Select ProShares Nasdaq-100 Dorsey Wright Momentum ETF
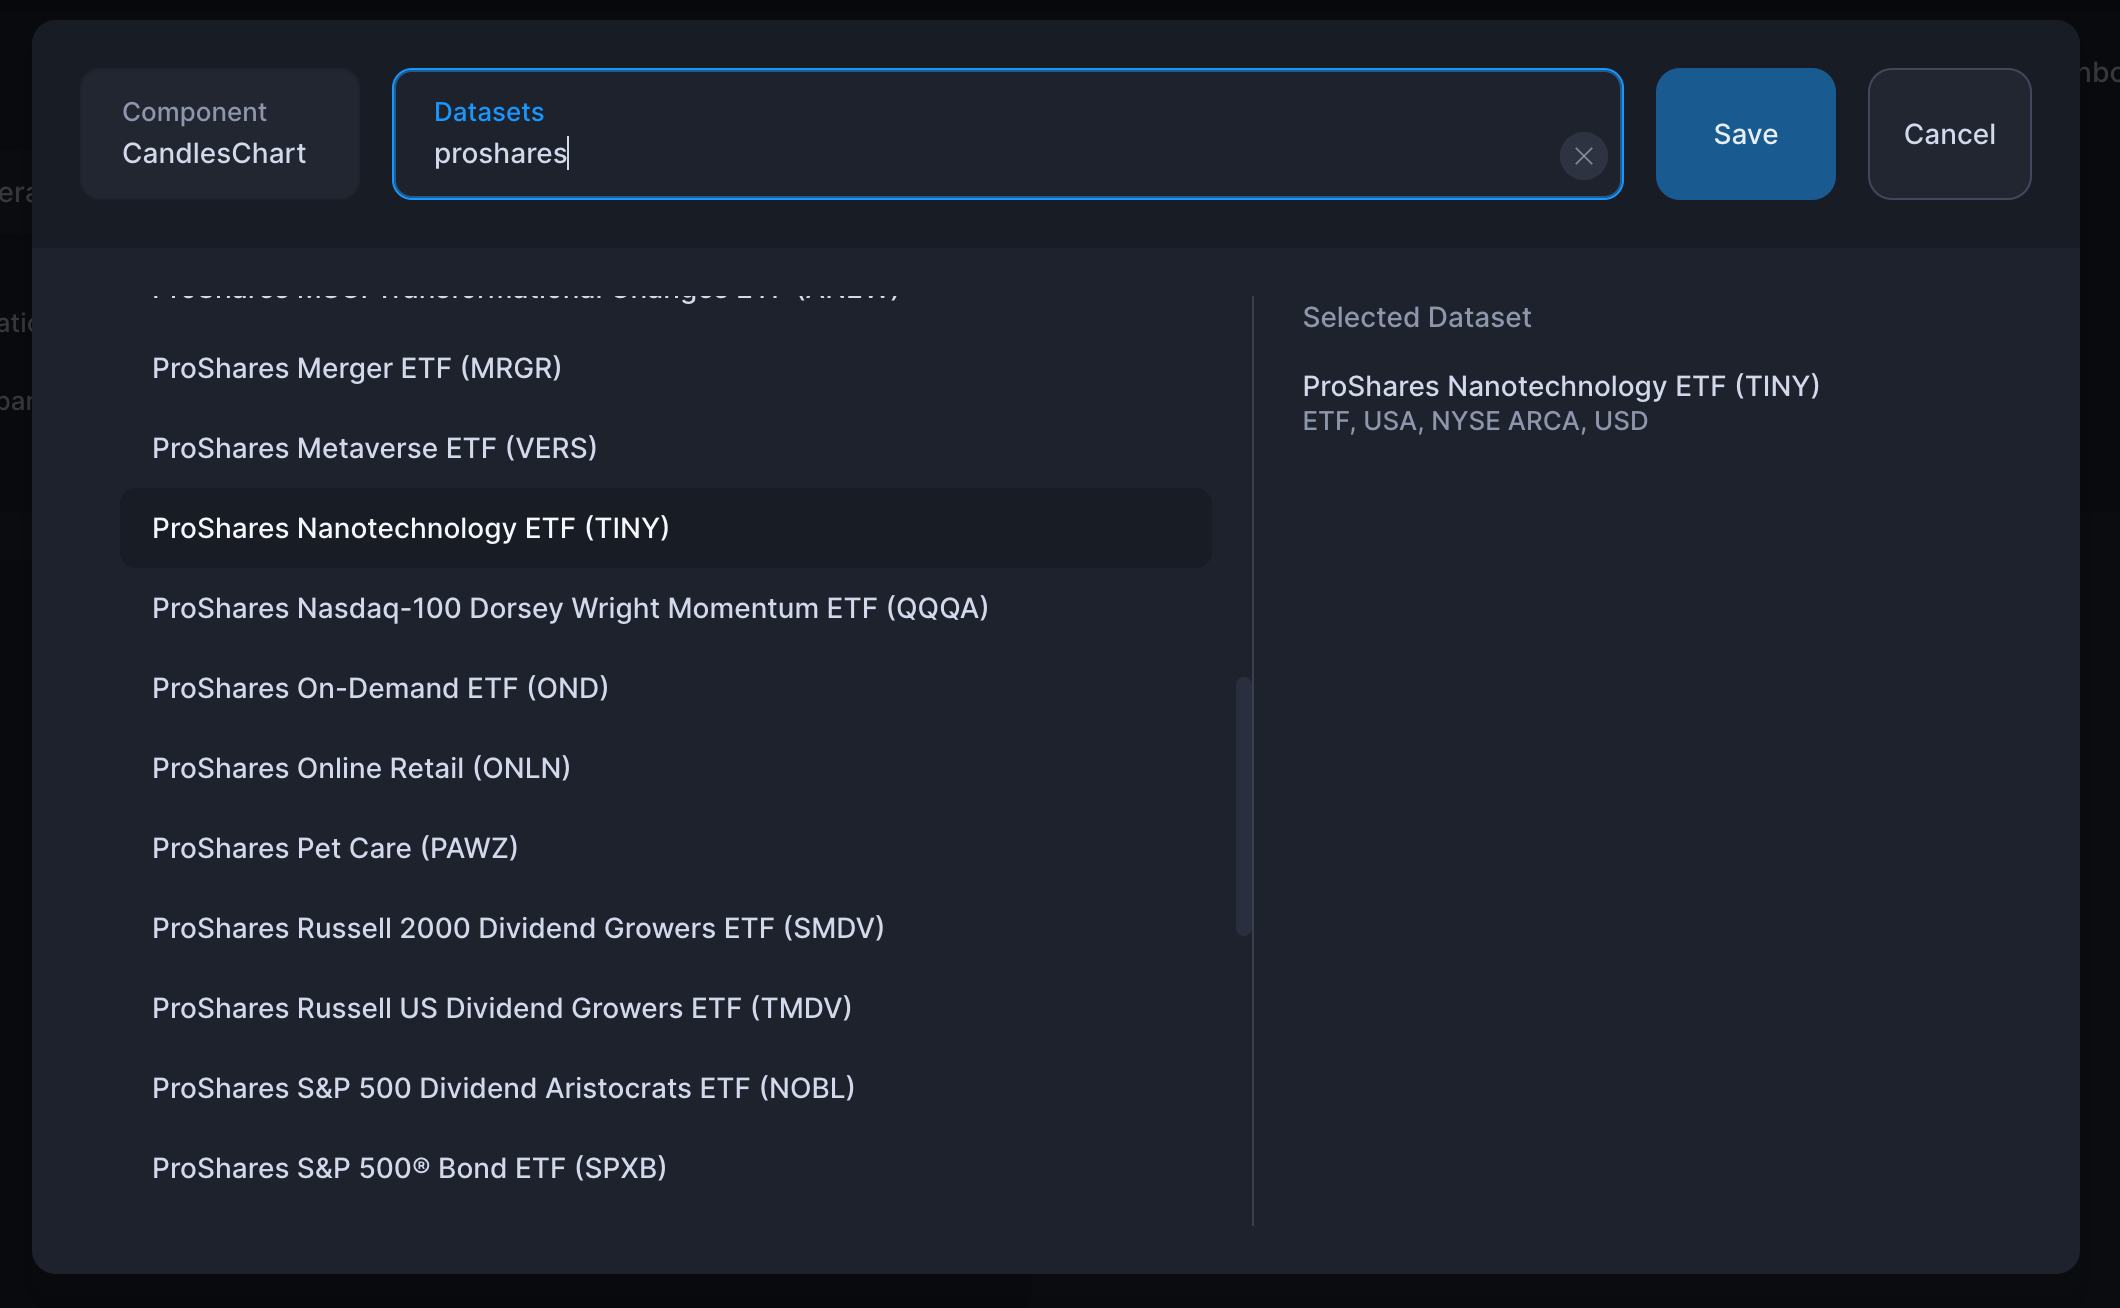This screenshot has height=1308, width=2120. 666,608
